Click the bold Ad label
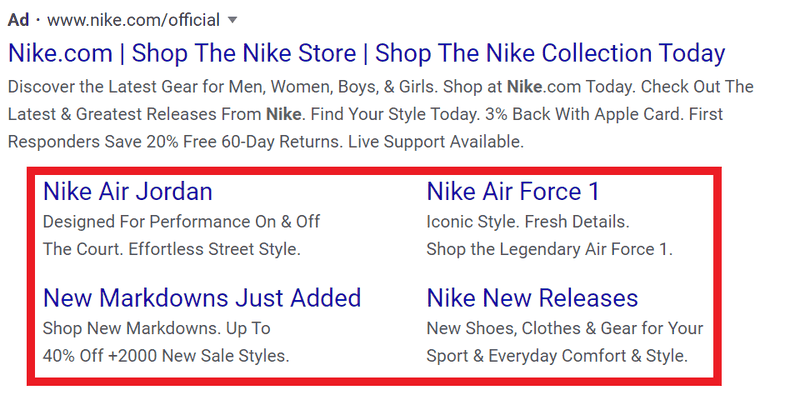The image size is (800, 395). tap(18, 20)
